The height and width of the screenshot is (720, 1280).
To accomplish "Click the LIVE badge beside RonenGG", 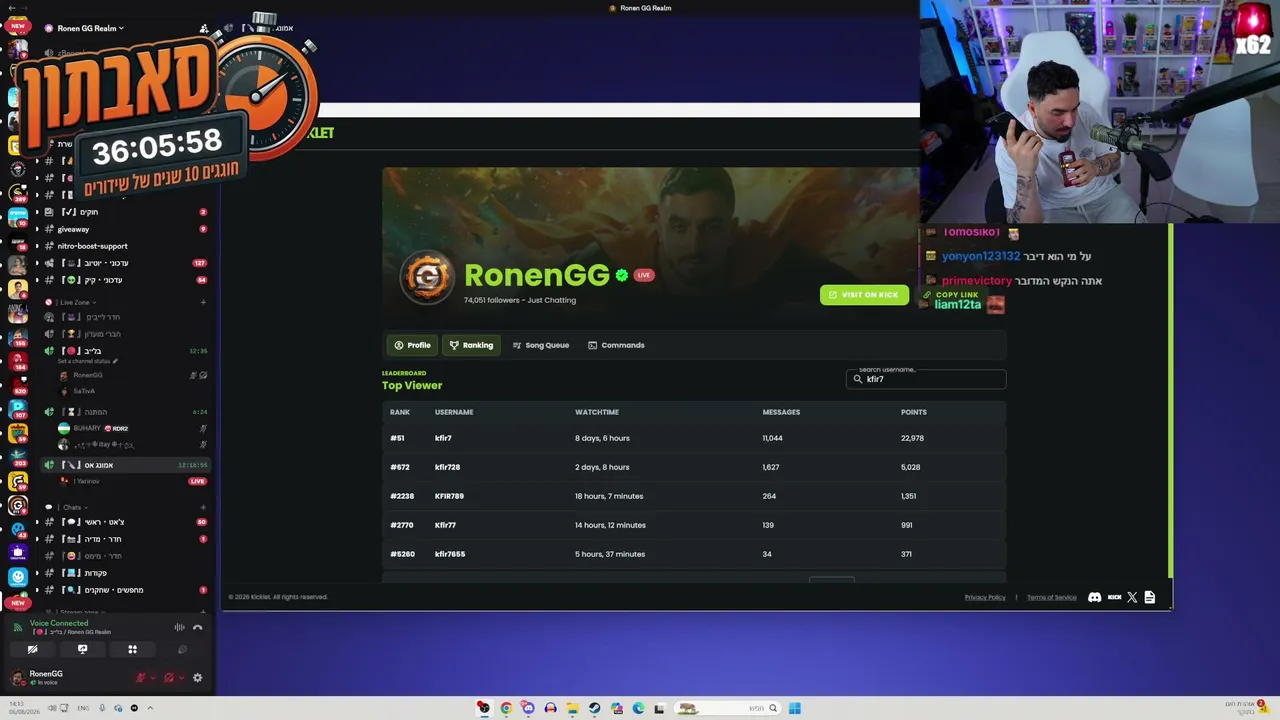I will tap(644, 275).
